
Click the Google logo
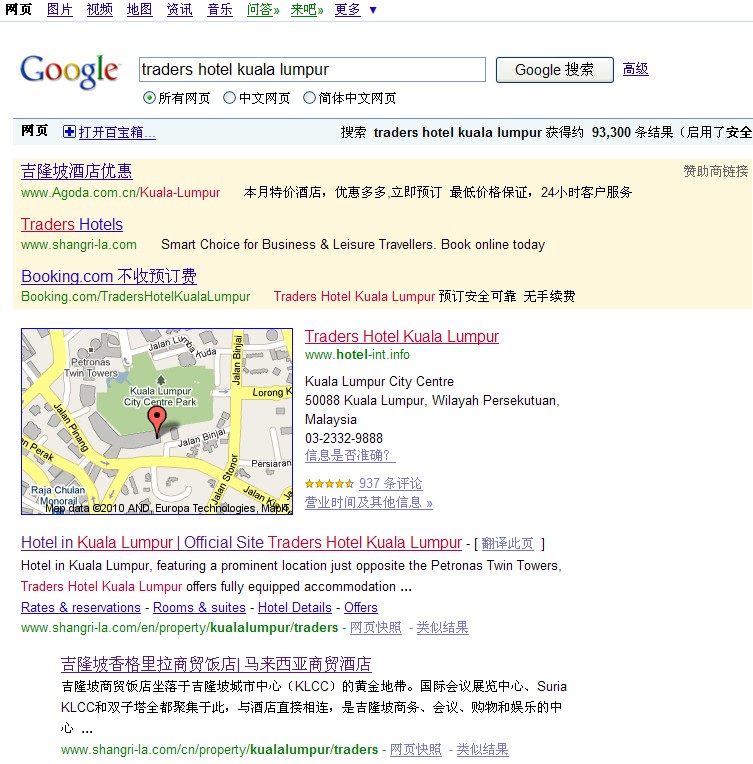(x=69, y=72)
